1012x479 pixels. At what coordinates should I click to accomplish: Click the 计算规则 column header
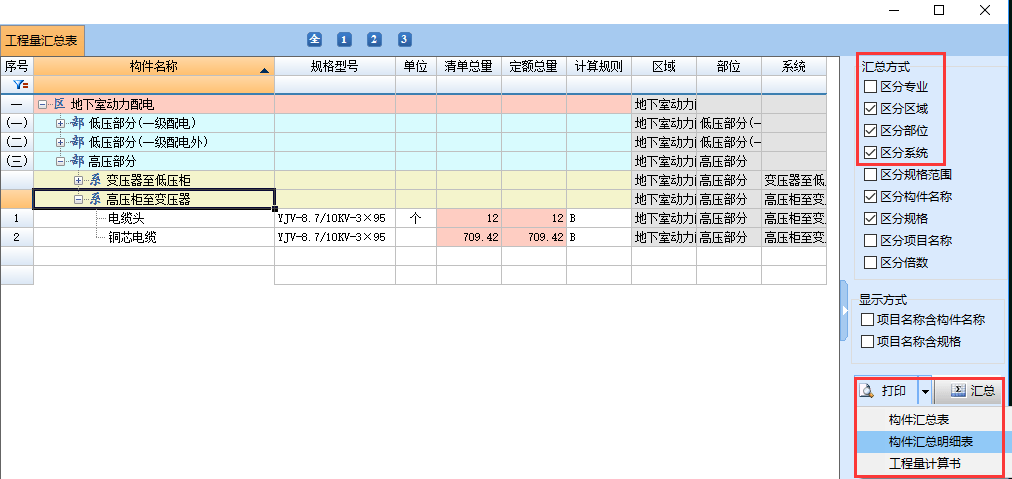[599, 66]
